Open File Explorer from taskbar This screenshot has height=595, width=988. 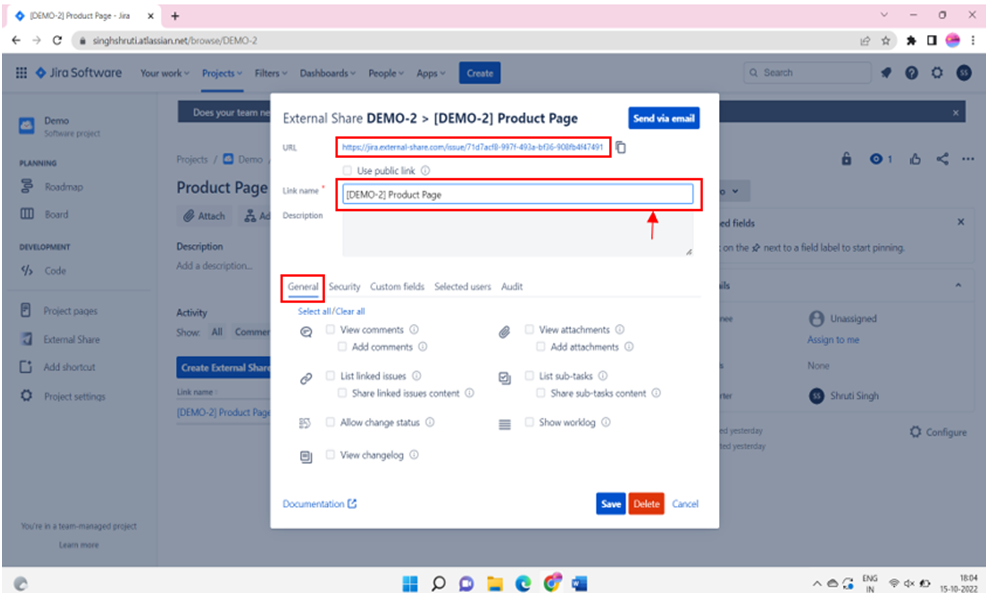click(x=495, y=584)
